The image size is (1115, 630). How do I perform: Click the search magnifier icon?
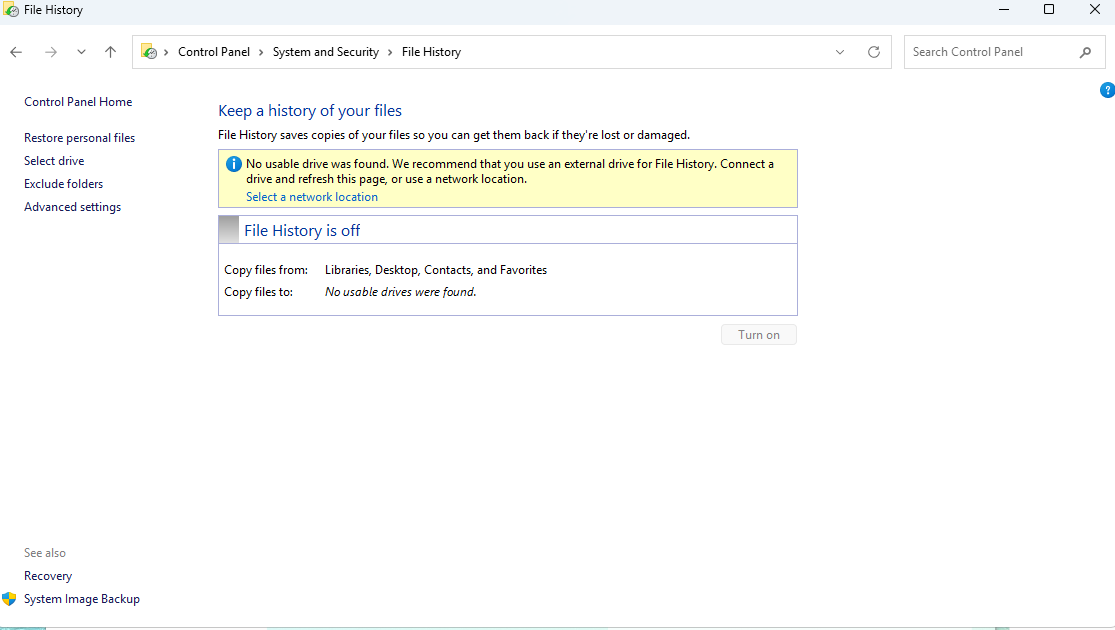tap(1086, 51)
